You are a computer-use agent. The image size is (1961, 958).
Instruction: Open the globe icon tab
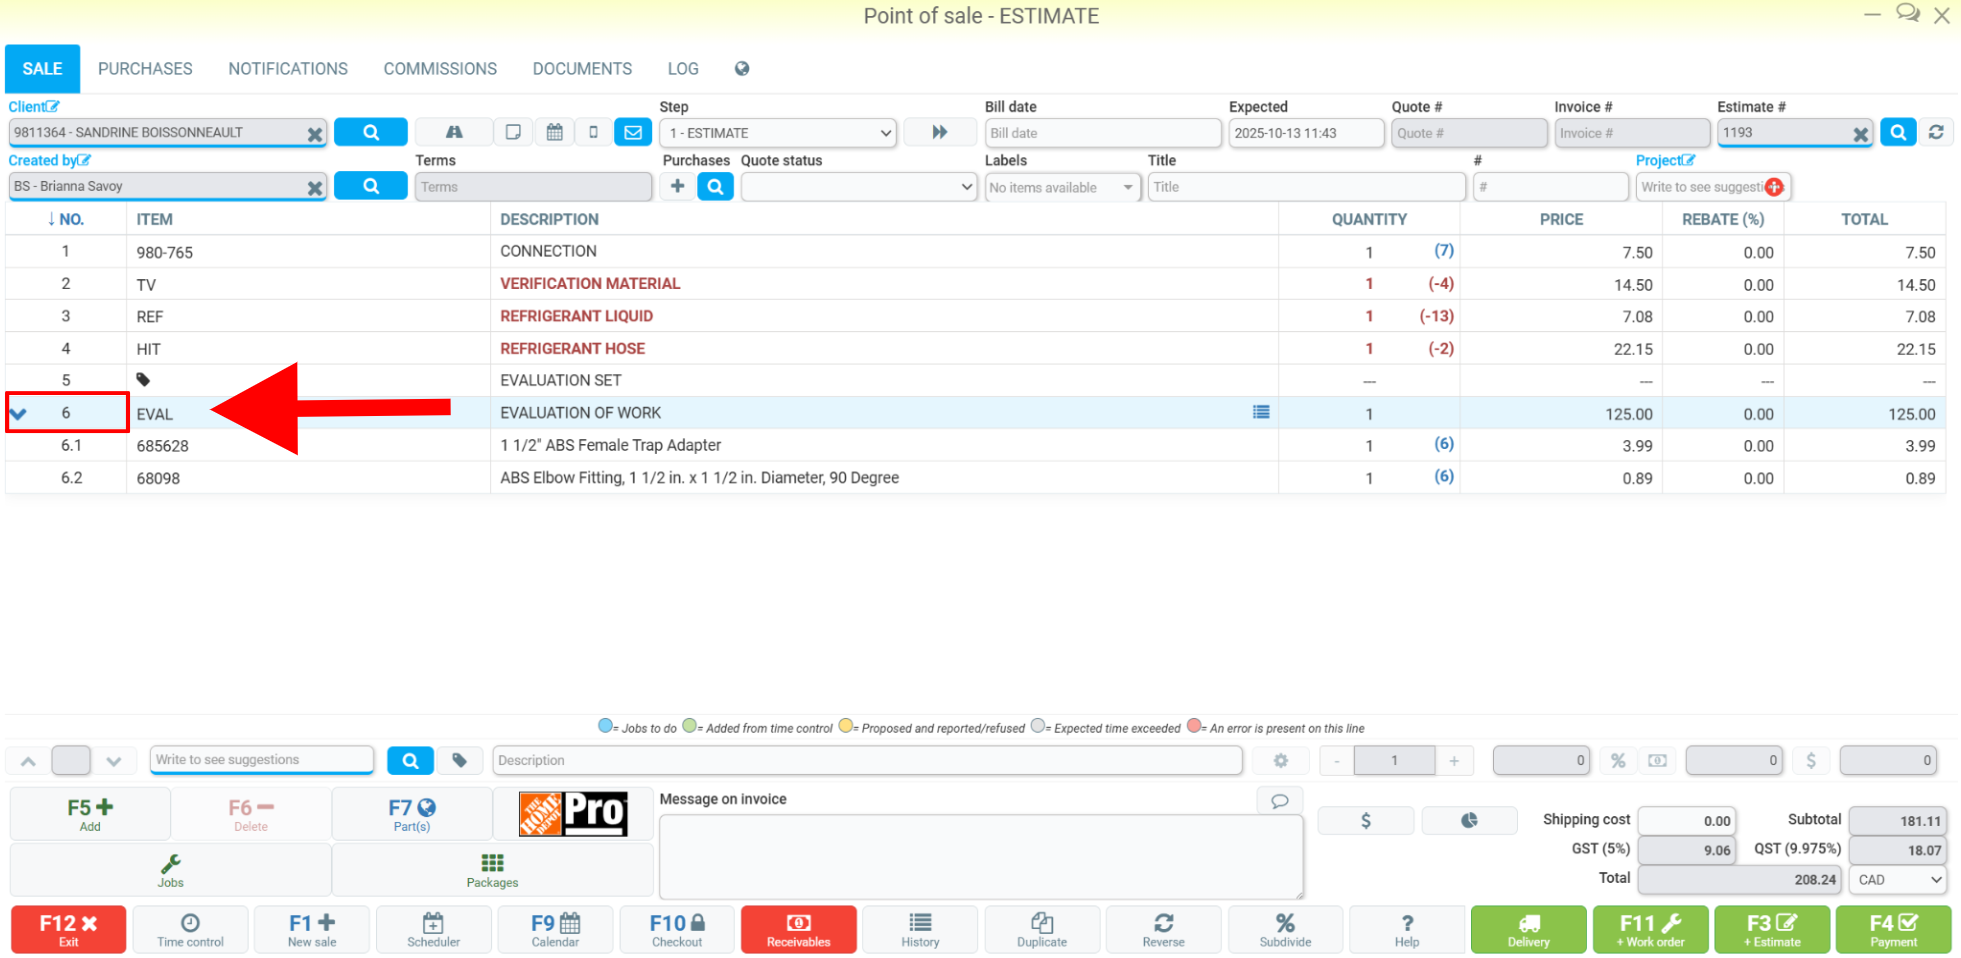742,69
